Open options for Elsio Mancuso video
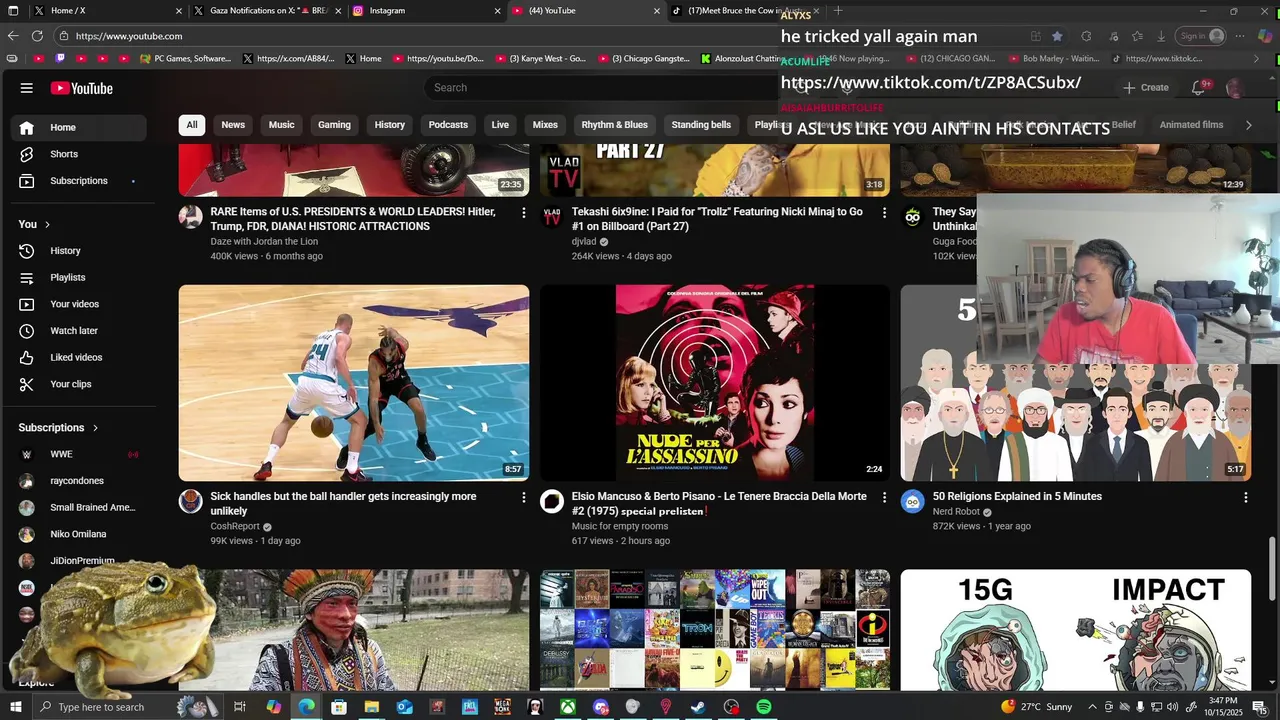The width and height of the screenshot is (1280, 720). (x=884, y=497)
